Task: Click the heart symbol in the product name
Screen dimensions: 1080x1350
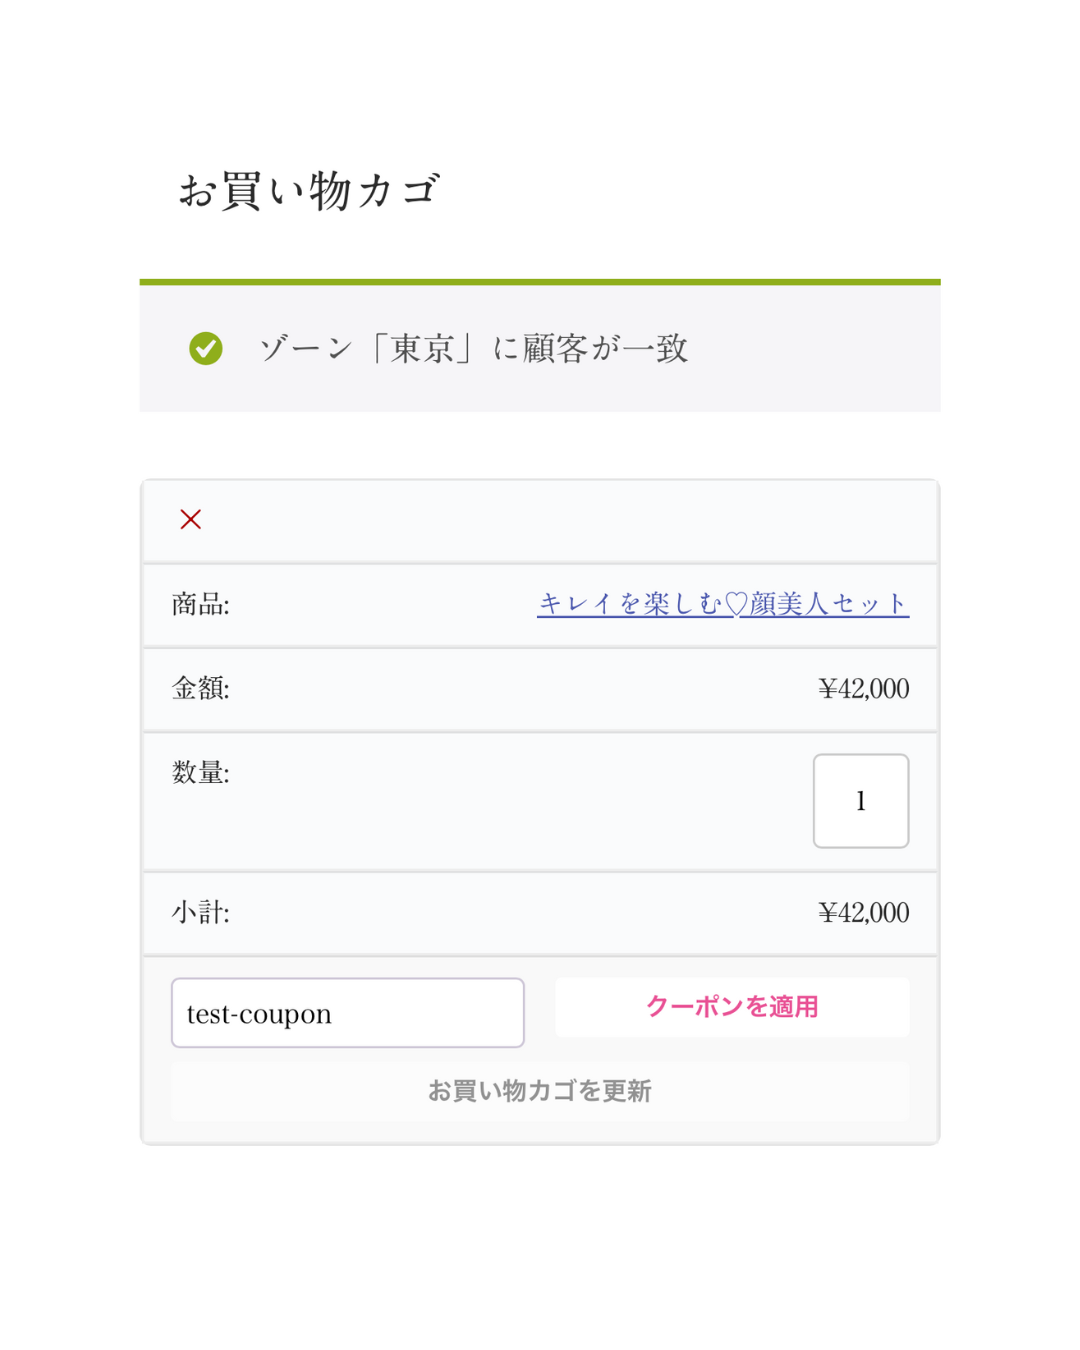Action: point(736,604)
